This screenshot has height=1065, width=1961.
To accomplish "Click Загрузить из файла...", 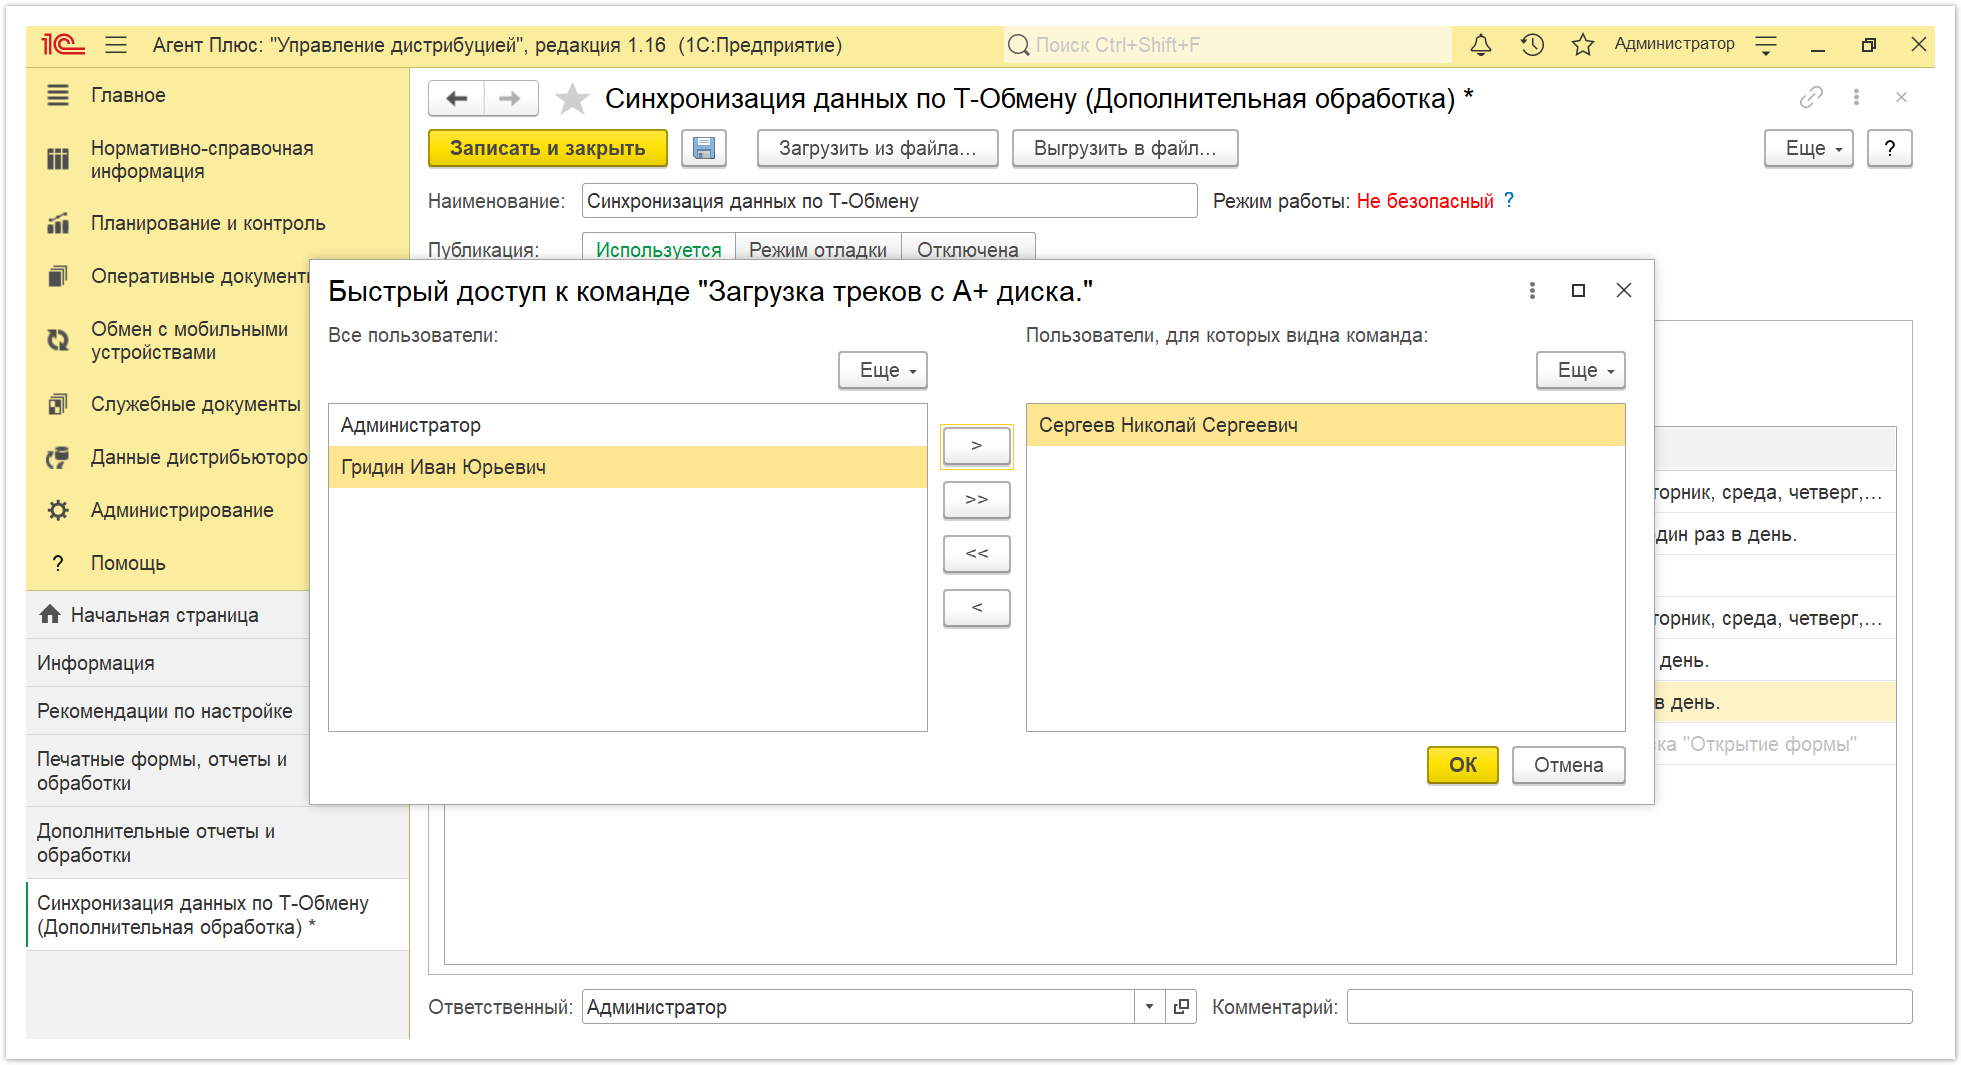I will coord(877,148).
